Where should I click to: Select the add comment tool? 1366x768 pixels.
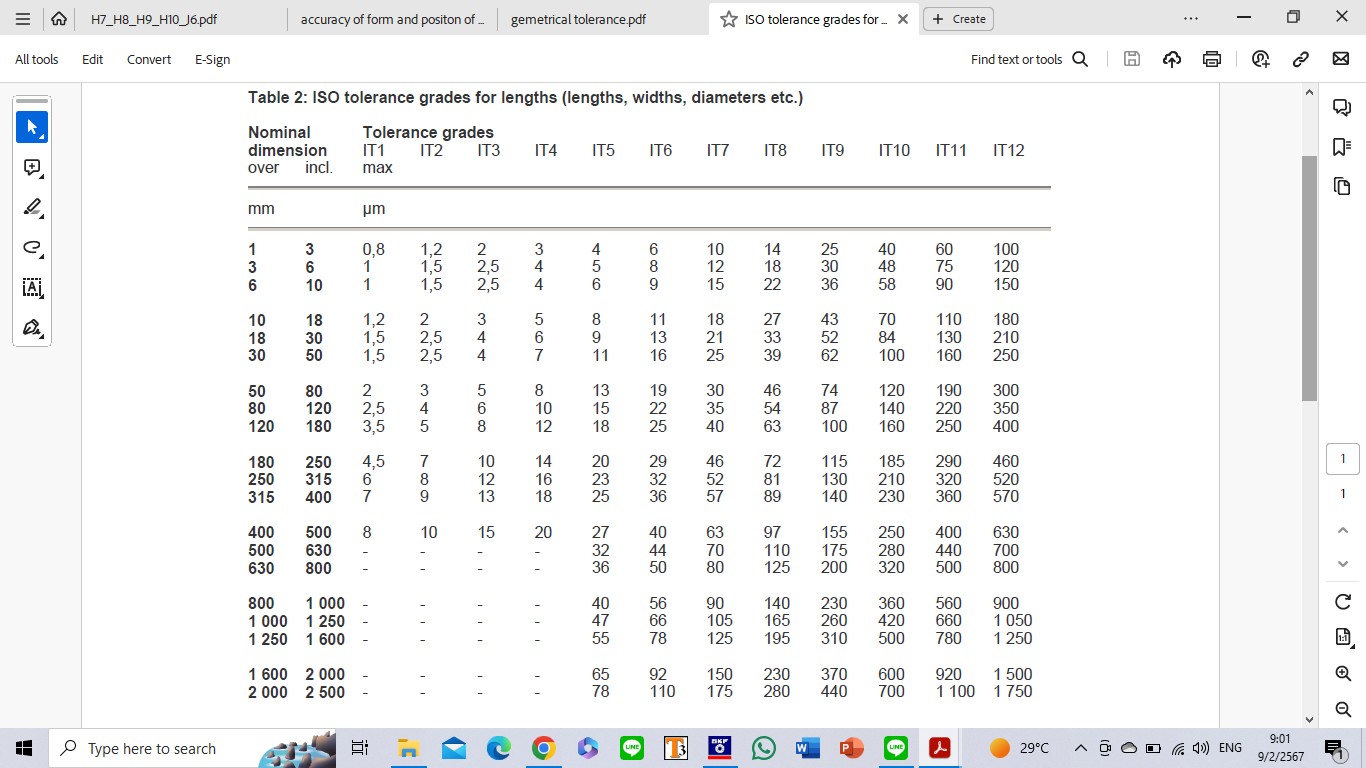point(32,168)
